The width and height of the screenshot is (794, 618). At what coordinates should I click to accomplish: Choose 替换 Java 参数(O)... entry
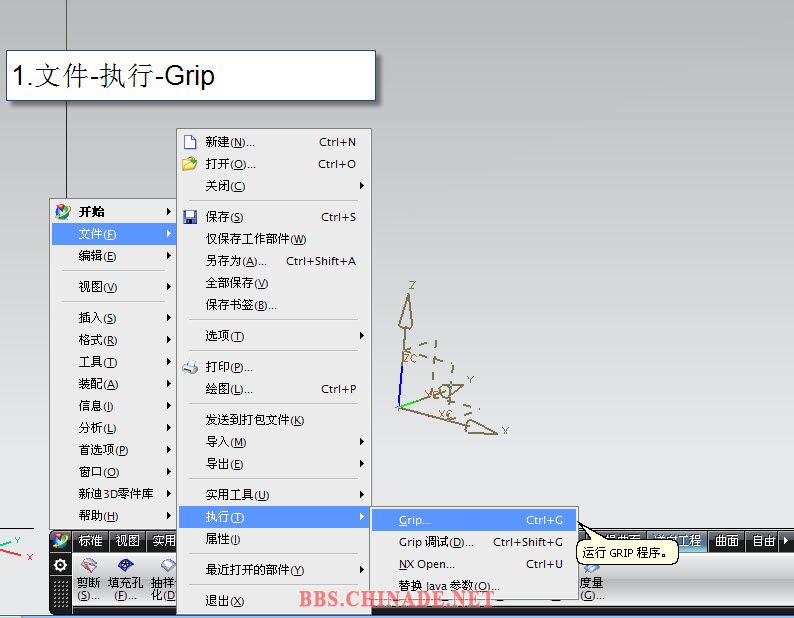[474, 586]
